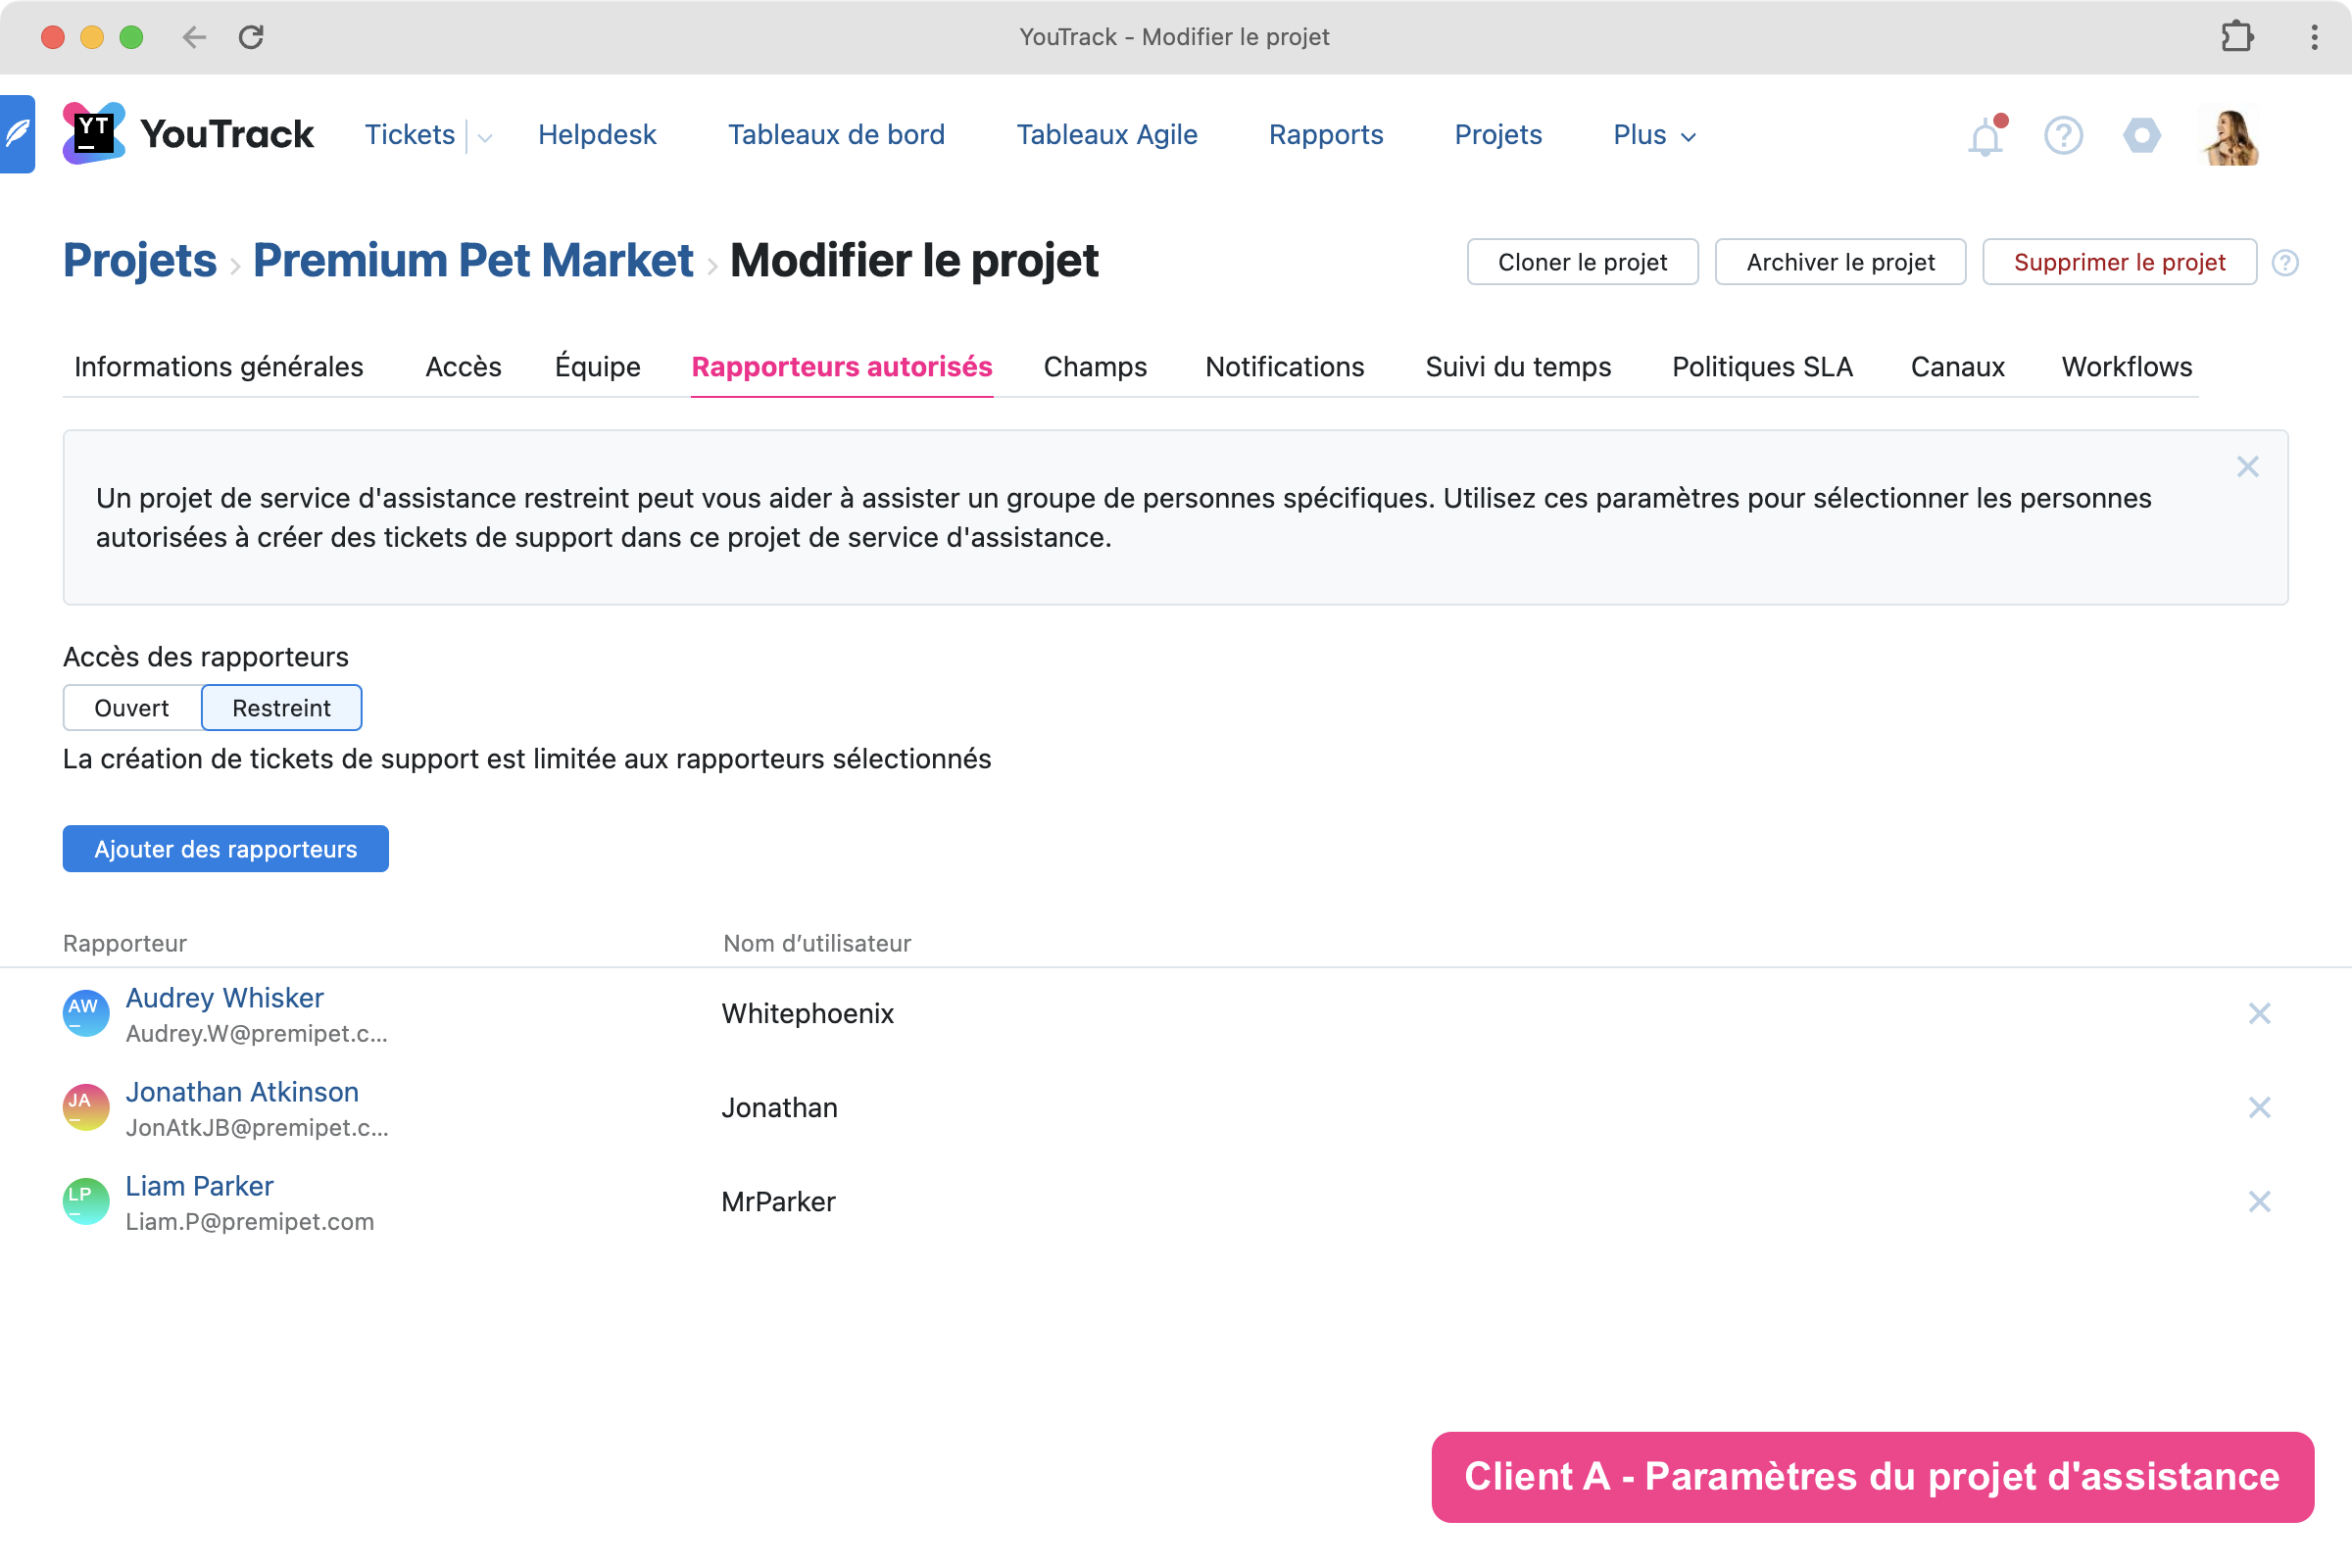Open Jonathan Atkinson's profile link
This screenshot has height=1568, width=2352.
click(x=242, y=1092)
